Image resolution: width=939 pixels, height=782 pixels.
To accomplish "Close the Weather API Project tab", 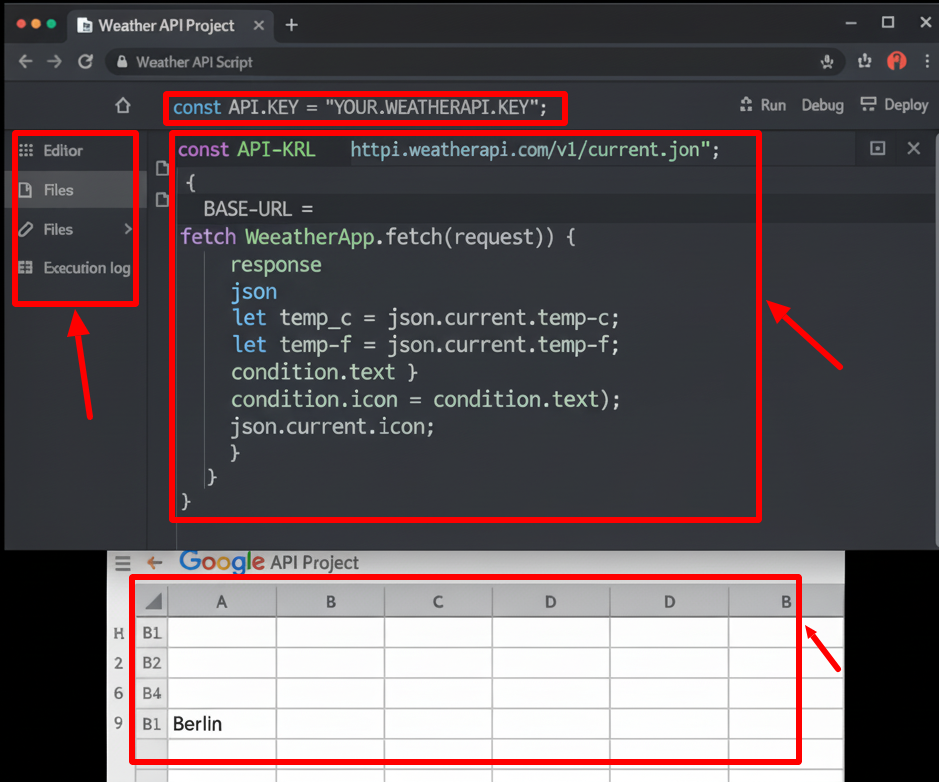I will 259,25.
